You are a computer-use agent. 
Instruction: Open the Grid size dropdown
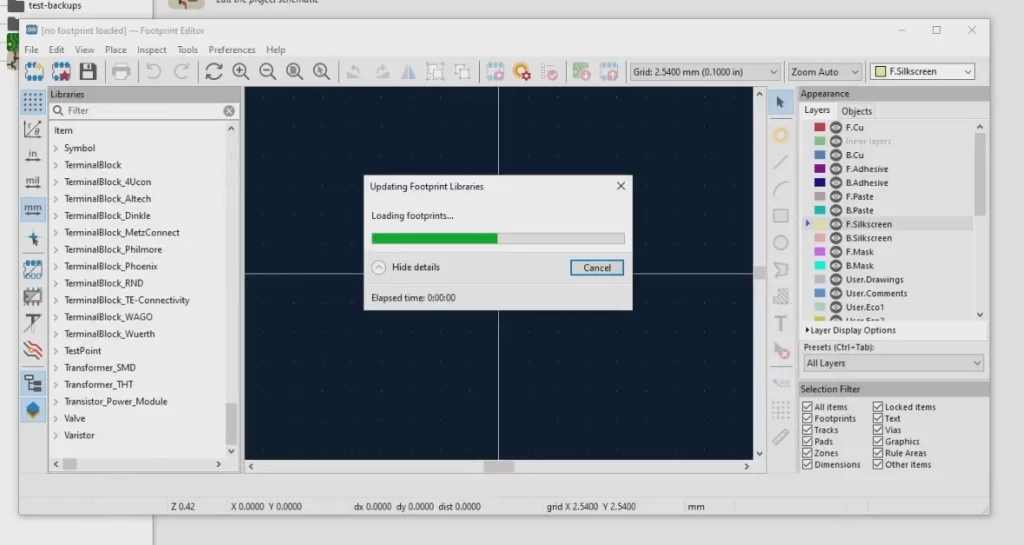(705, 72)
